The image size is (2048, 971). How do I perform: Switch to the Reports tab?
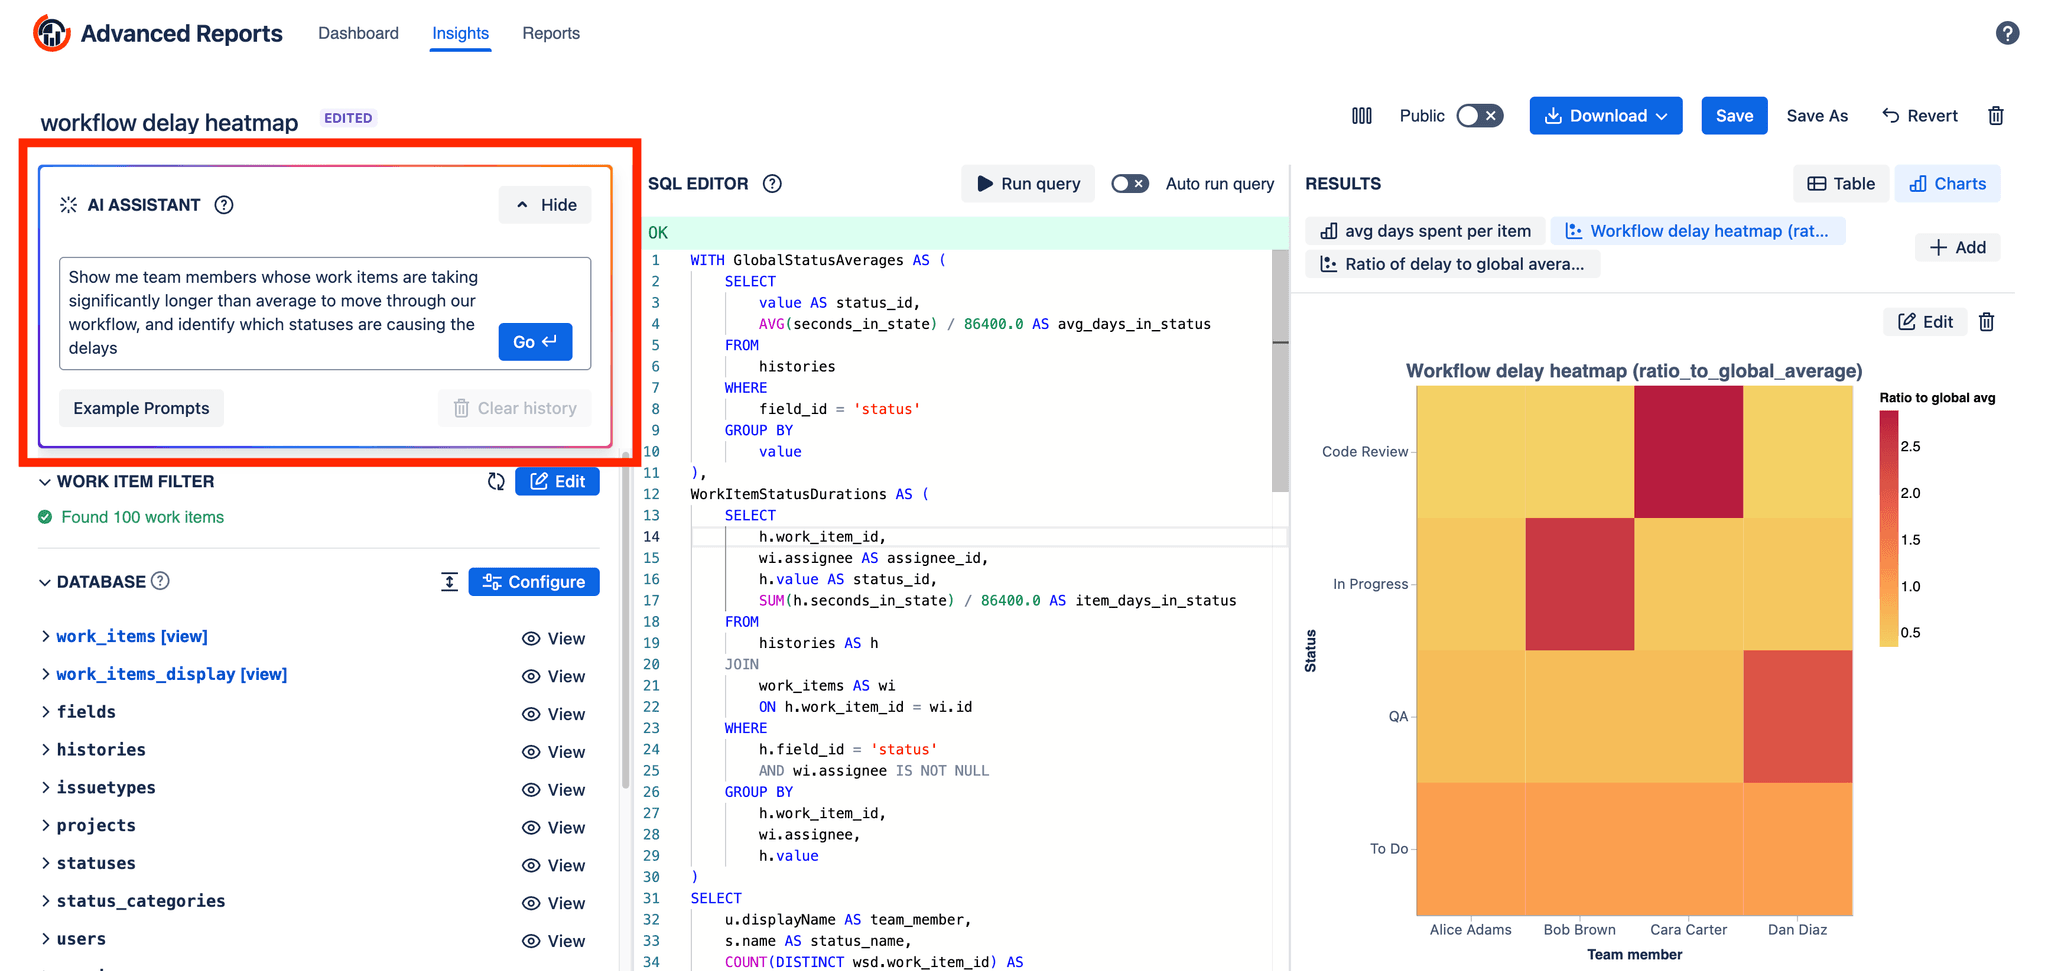pos(550,33)
